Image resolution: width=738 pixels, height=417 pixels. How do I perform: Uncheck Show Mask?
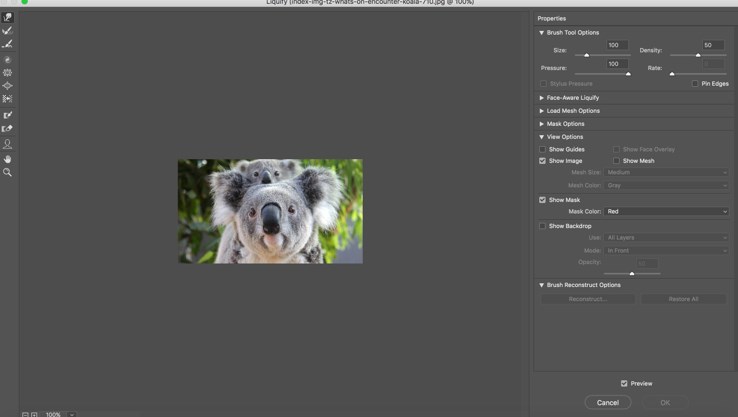(543, 200)
